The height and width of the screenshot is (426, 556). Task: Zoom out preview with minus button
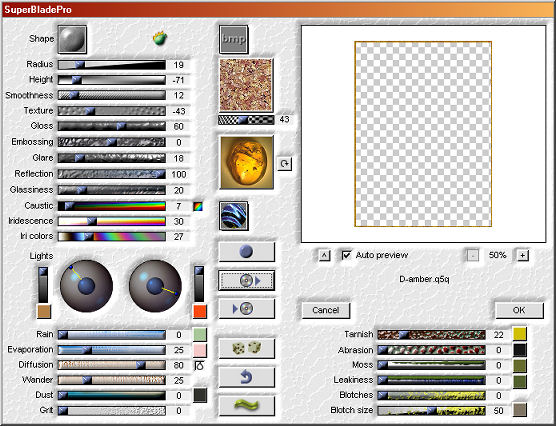coord(472,255)
